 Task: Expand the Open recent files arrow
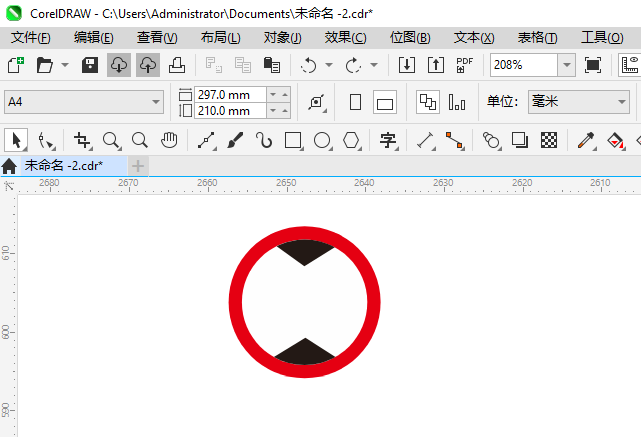point(65,65)
